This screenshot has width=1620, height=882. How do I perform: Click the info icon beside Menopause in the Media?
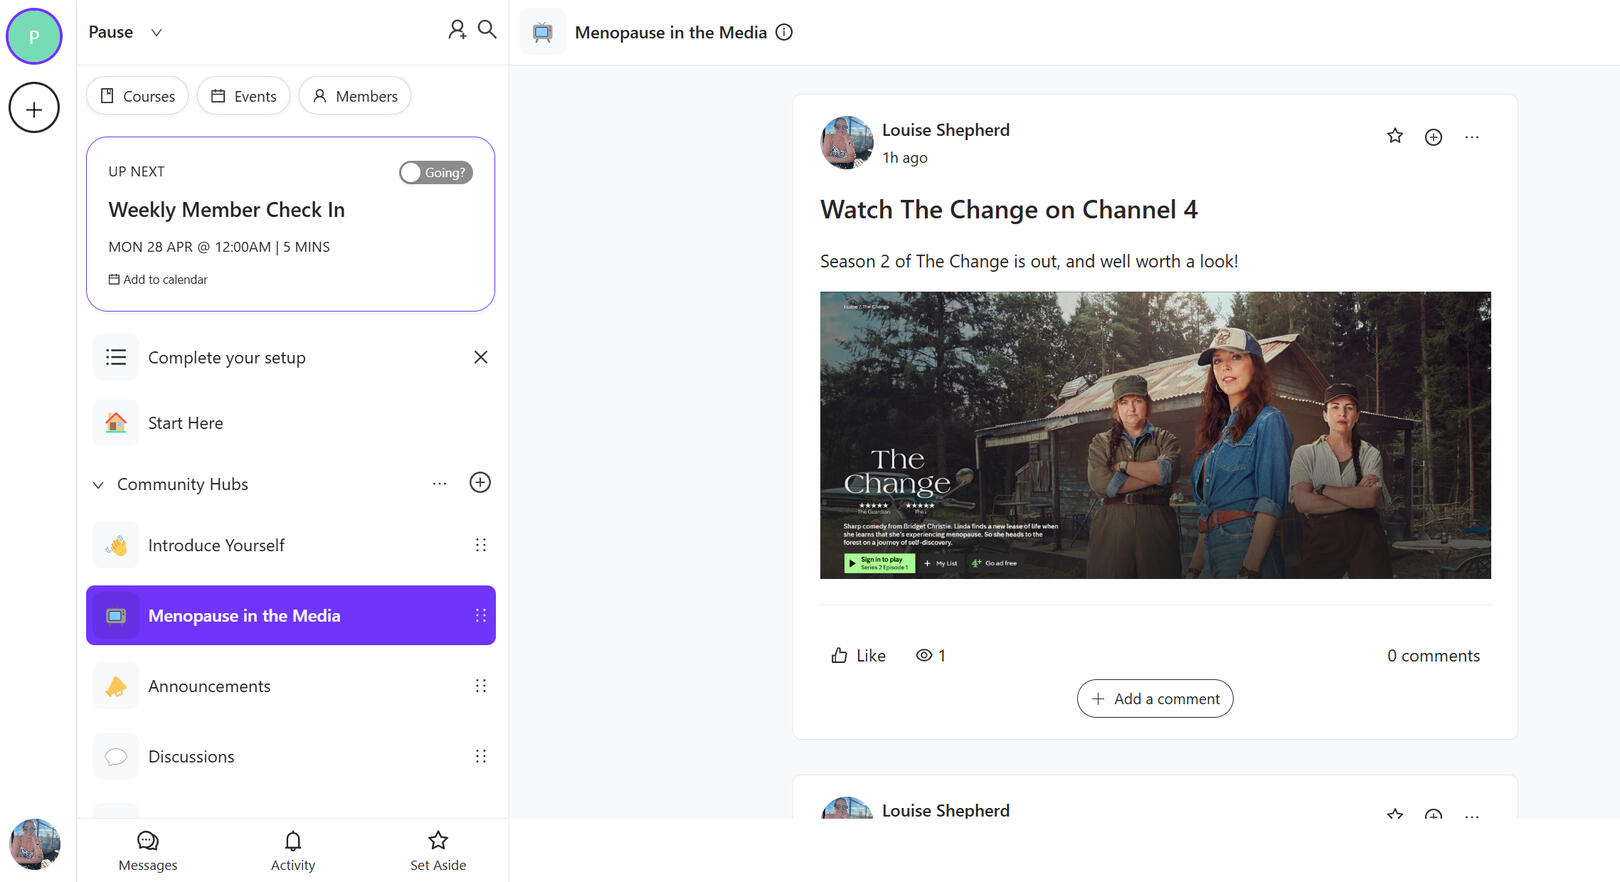(x=784, y=32)
